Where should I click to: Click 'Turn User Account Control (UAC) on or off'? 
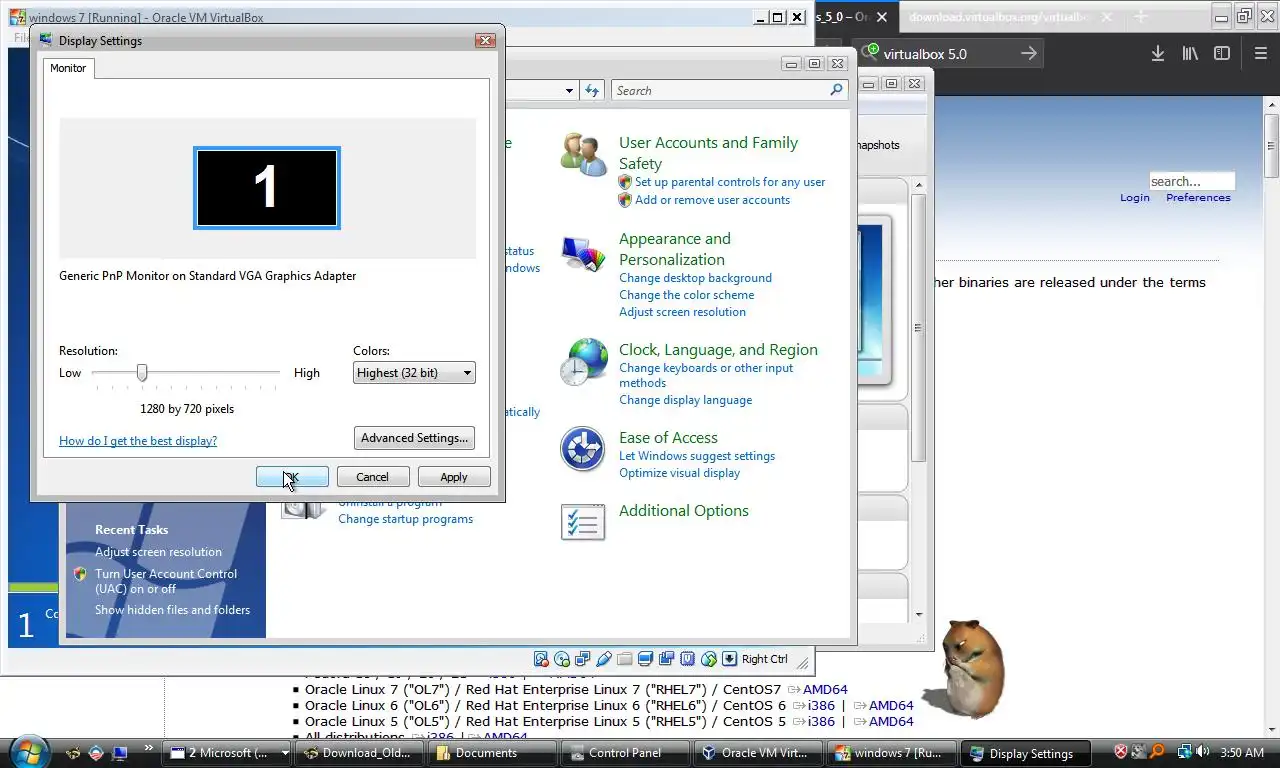[166, 581]
